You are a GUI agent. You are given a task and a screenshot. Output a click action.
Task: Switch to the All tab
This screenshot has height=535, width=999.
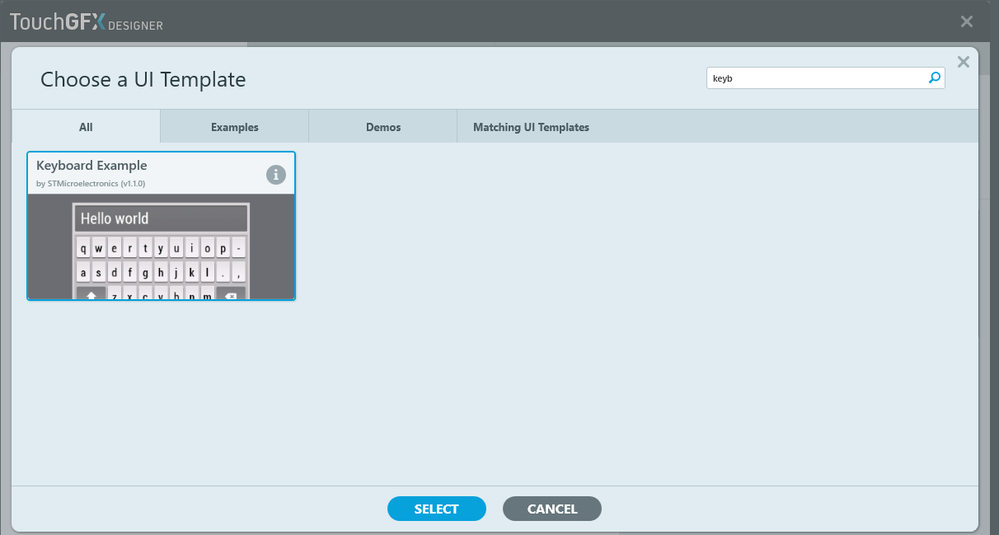(x=86, y=127)
